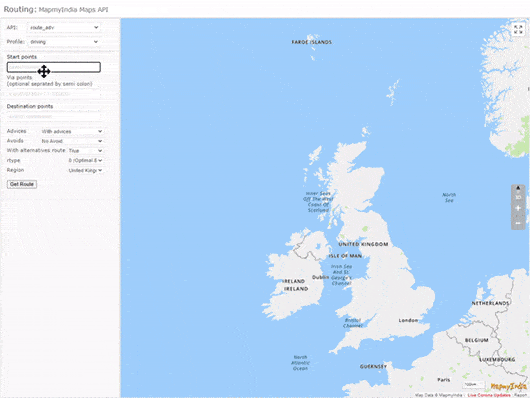Click the MapmyIndia logo on map
The height and width of the screenshot is (398, 530).
click(x=508, y=386)
